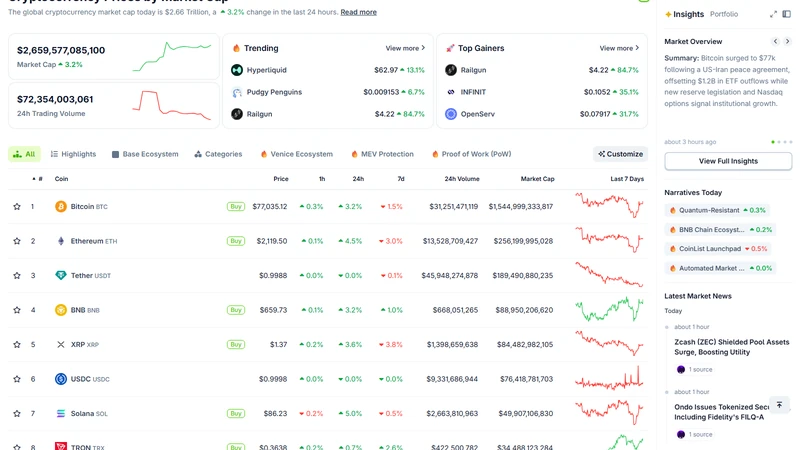This screenshot has height=450, width=800.
Task: Click the back-to-top arrow button
Action: coord(779,405)
